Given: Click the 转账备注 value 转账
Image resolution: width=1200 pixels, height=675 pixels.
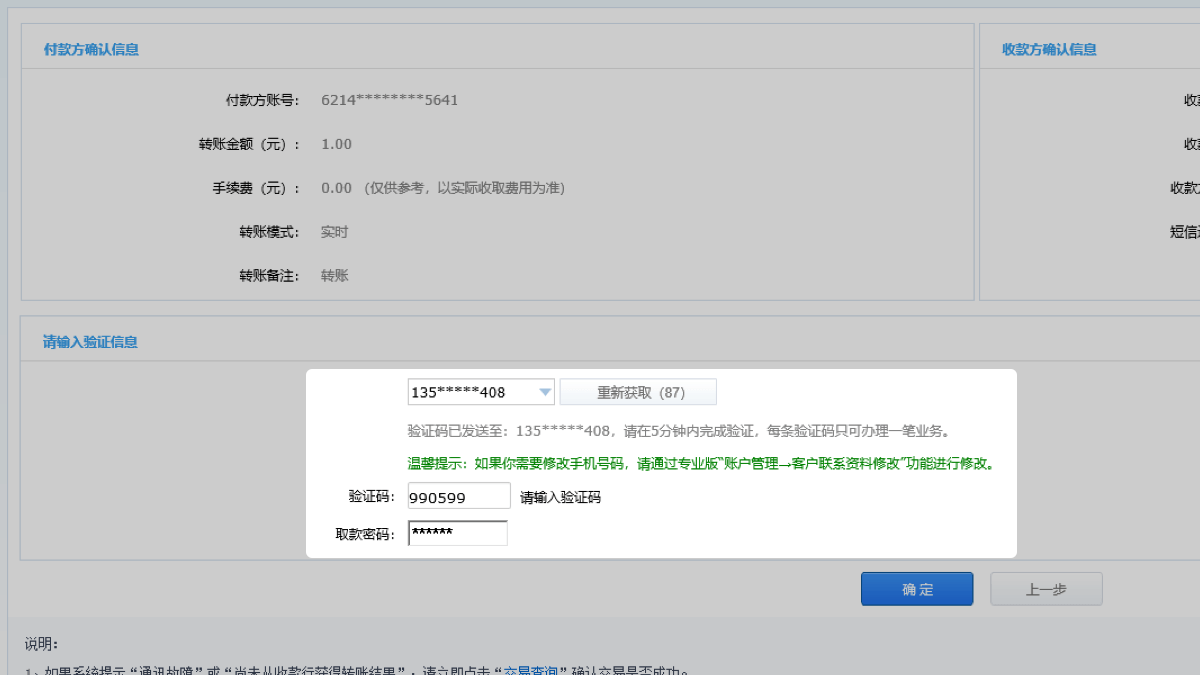Looking at the screenshot, I should click(334, 276).
